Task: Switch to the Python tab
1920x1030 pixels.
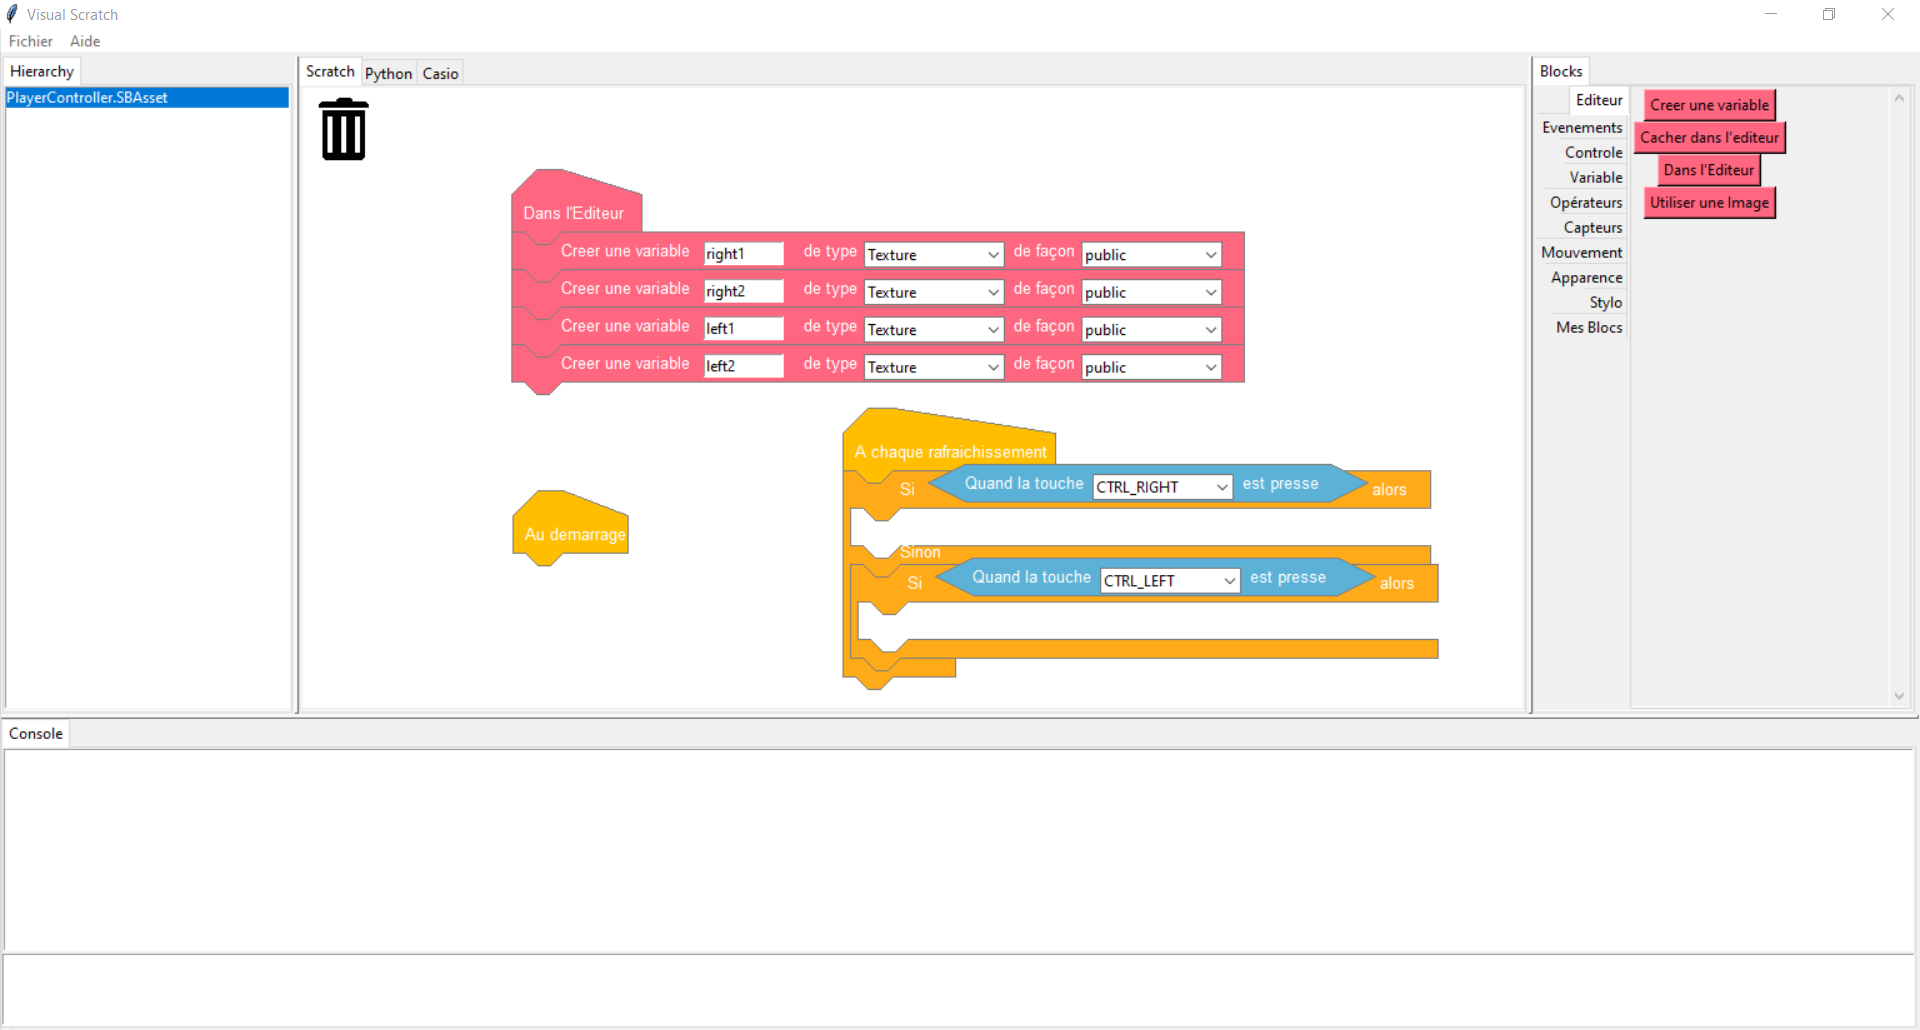Action: (388, 73)
